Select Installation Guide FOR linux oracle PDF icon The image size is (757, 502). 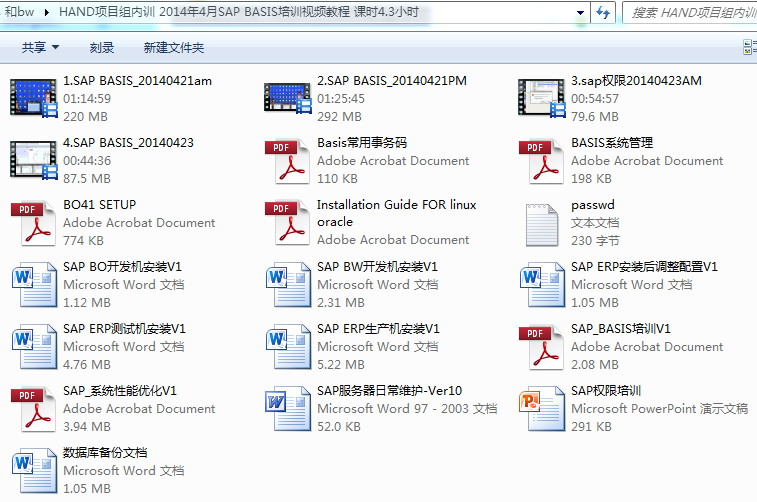tap(287, 223)
